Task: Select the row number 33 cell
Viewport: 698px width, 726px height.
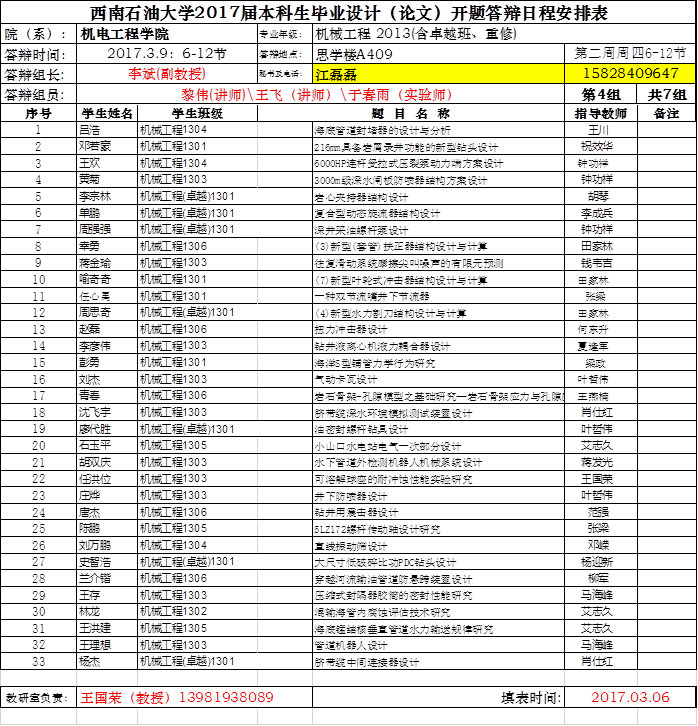Action: 38,661
